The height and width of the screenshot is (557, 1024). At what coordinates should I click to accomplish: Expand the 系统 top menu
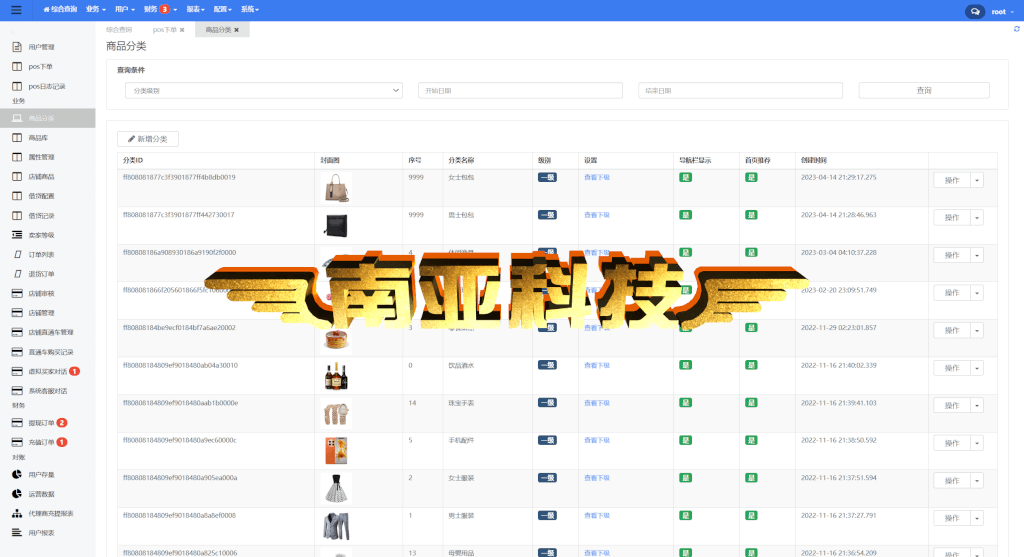click(250, 9)
